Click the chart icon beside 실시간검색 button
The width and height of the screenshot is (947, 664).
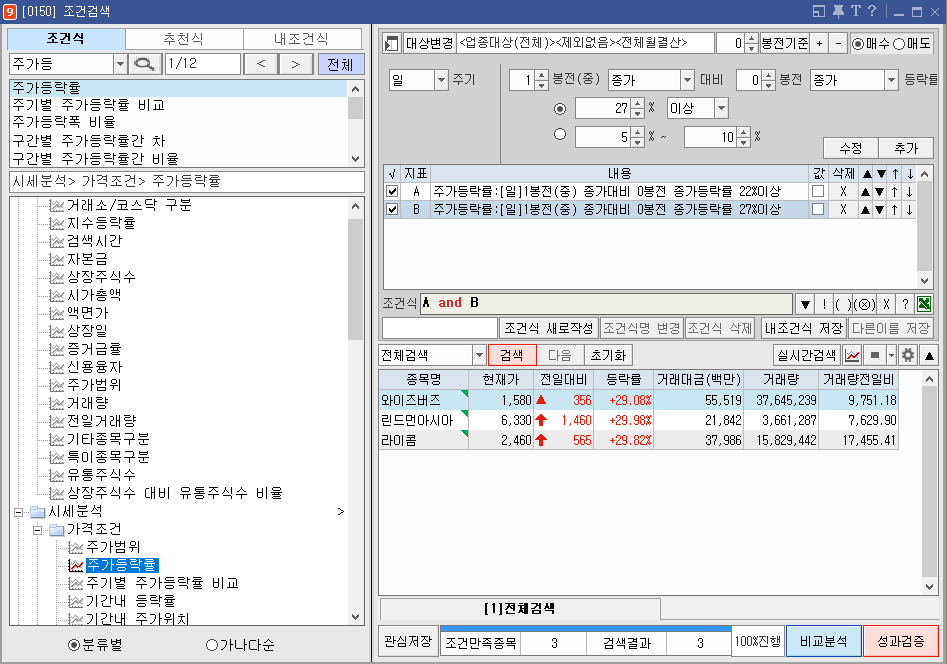click(x=852, y=355)
